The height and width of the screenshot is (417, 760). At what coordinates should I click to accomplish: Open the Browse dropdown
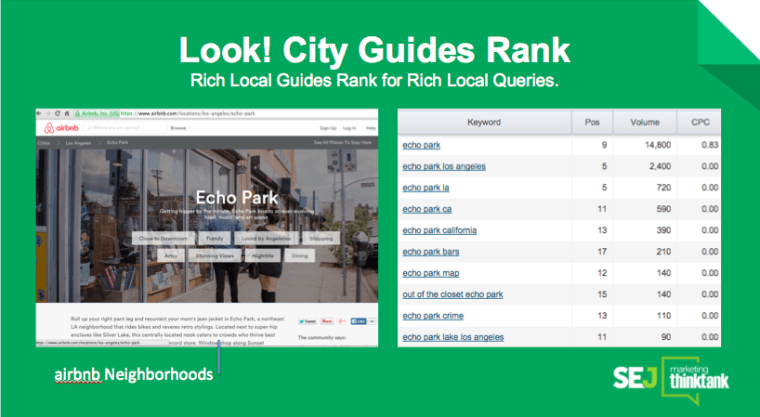pos(180,128)
